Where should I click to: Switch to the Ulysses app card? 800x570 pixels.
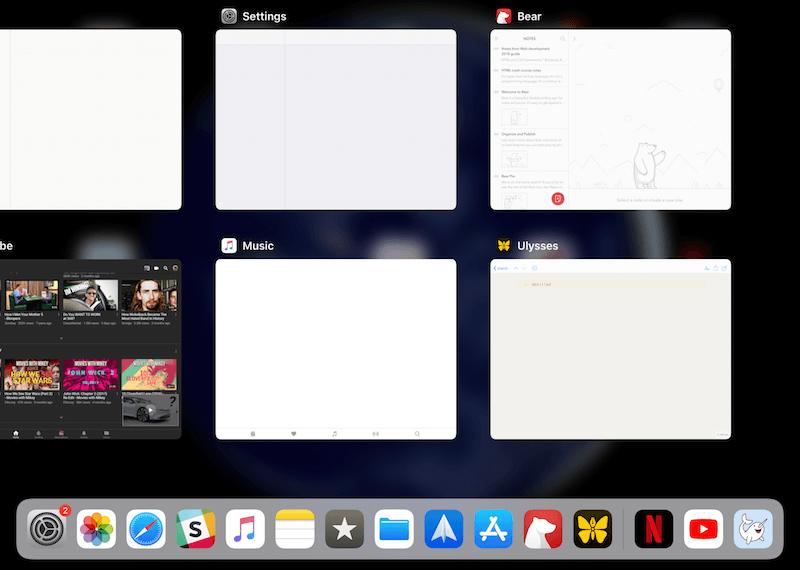[610, 349]
